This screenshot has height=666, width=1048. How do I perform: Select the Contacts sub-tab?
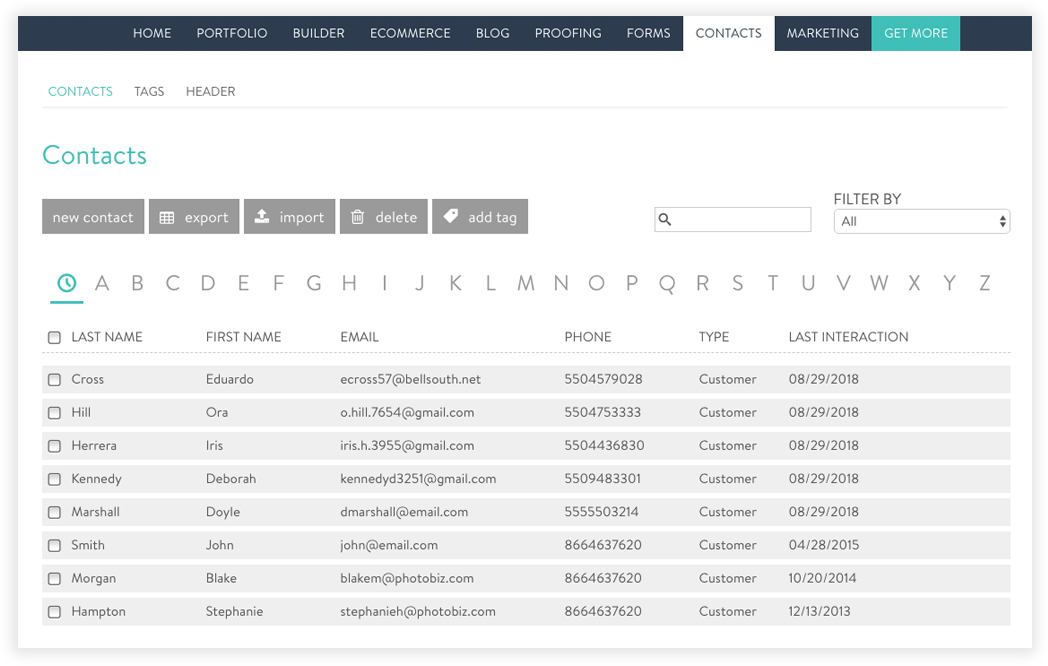[x=80, y=92]
